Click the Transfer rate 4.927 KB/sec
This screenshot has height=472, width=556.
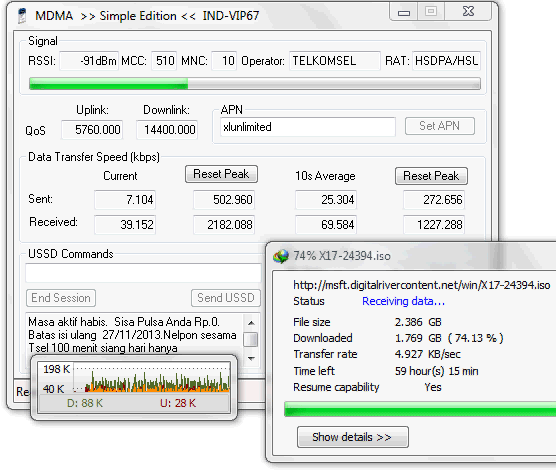click(428, 354)
